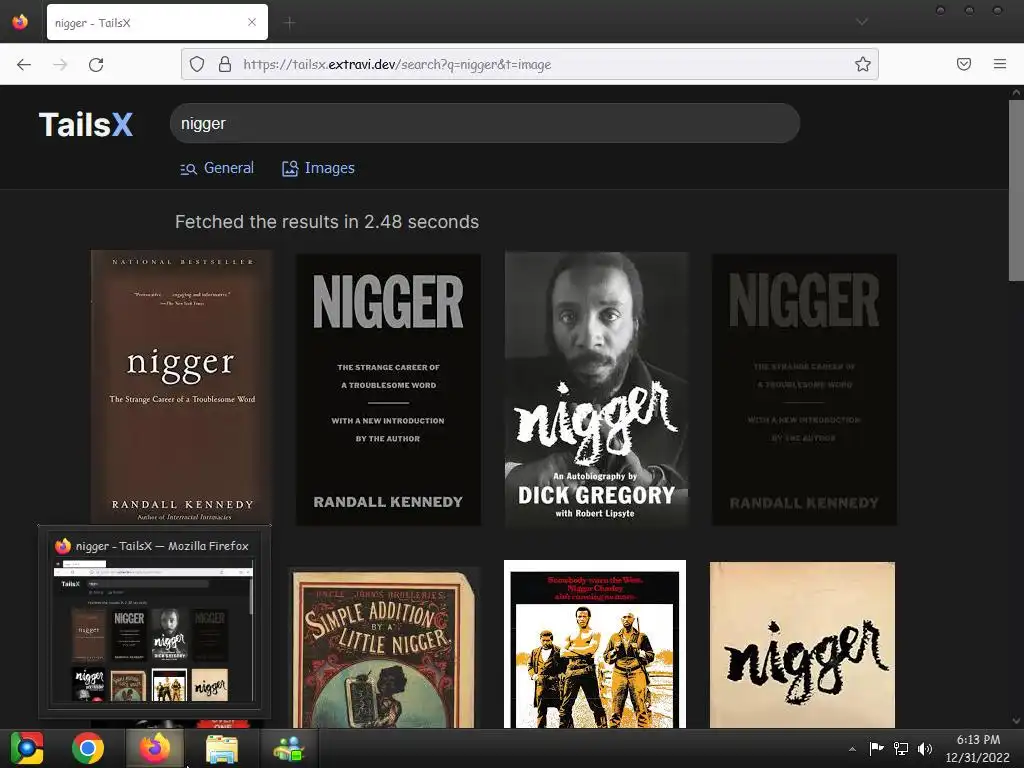
Task: Focus the URL address bar
Action: click(x=530, y=64)
